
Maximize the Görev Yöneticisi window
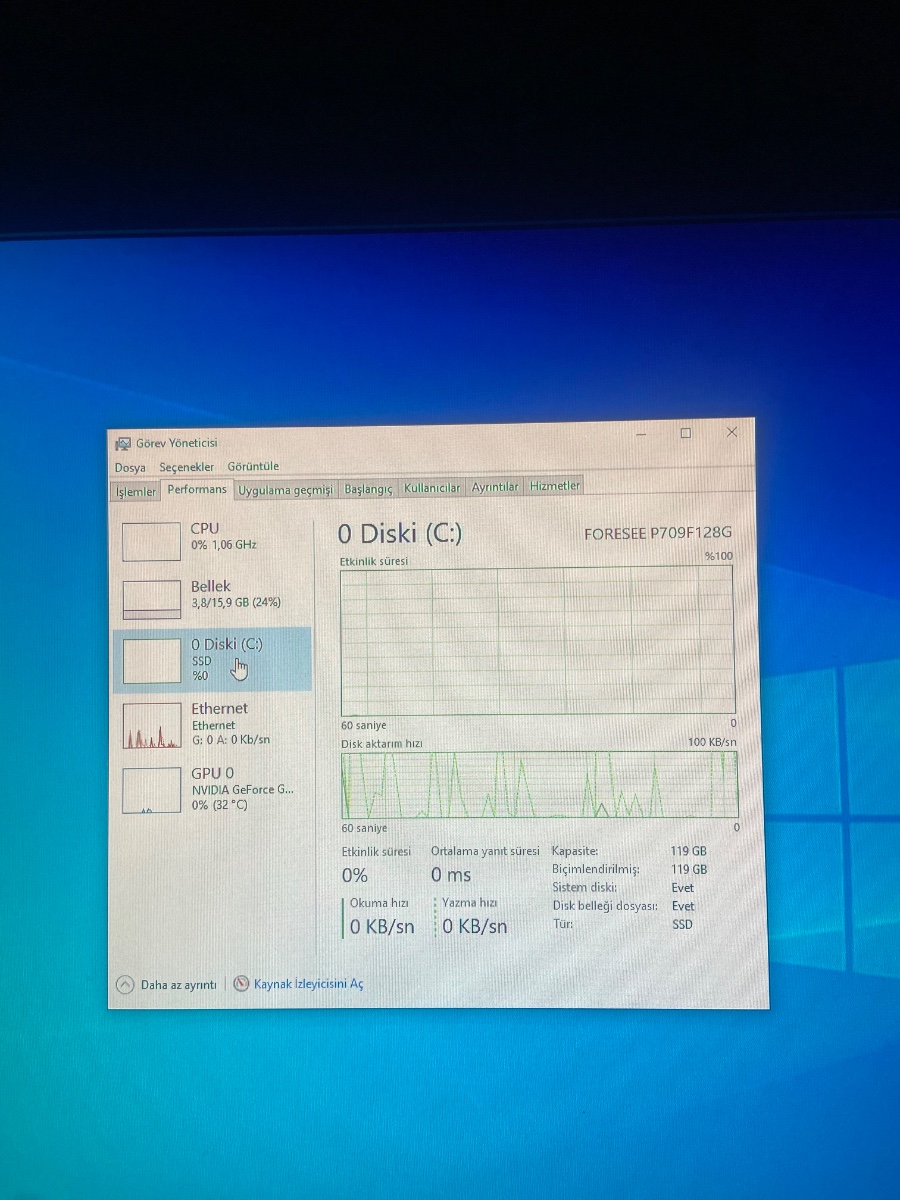pyautogui.click(x=685, y=433)
